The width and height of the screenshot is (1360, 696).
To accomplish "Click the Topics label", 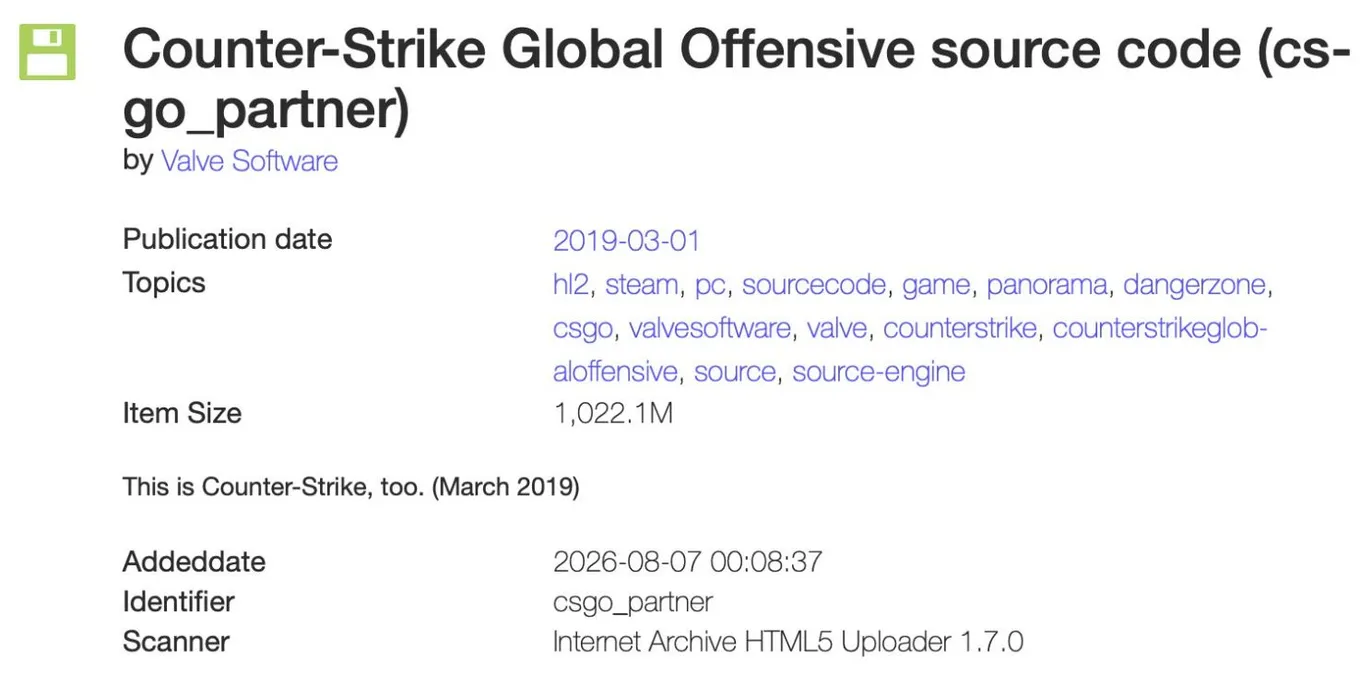I will (x=164, y=283).
